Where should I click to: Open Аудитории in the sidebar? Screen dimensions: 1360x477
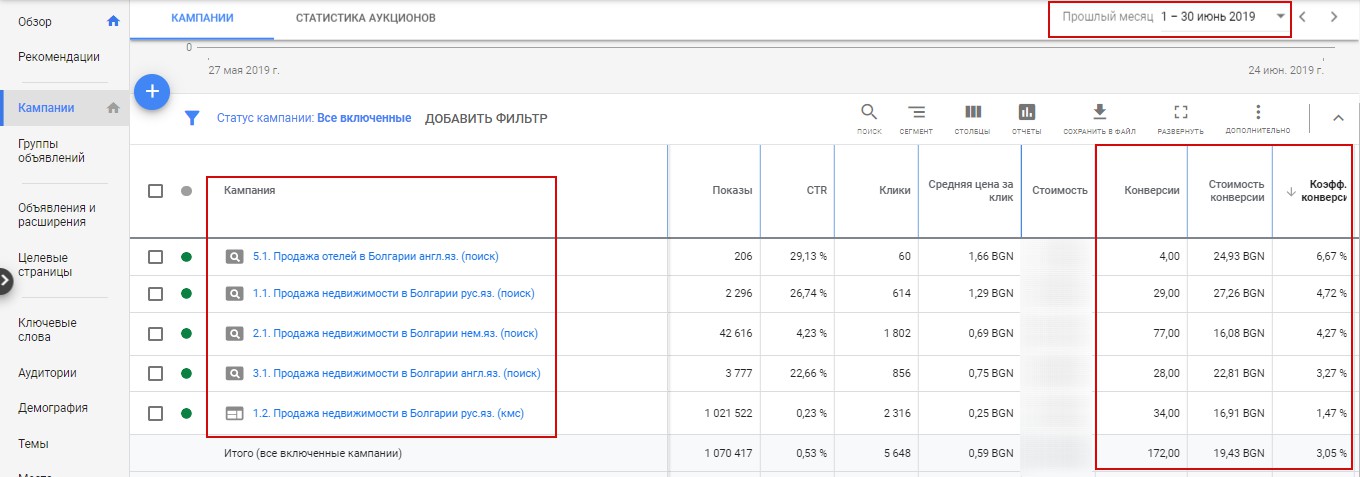tap(47, 373)
